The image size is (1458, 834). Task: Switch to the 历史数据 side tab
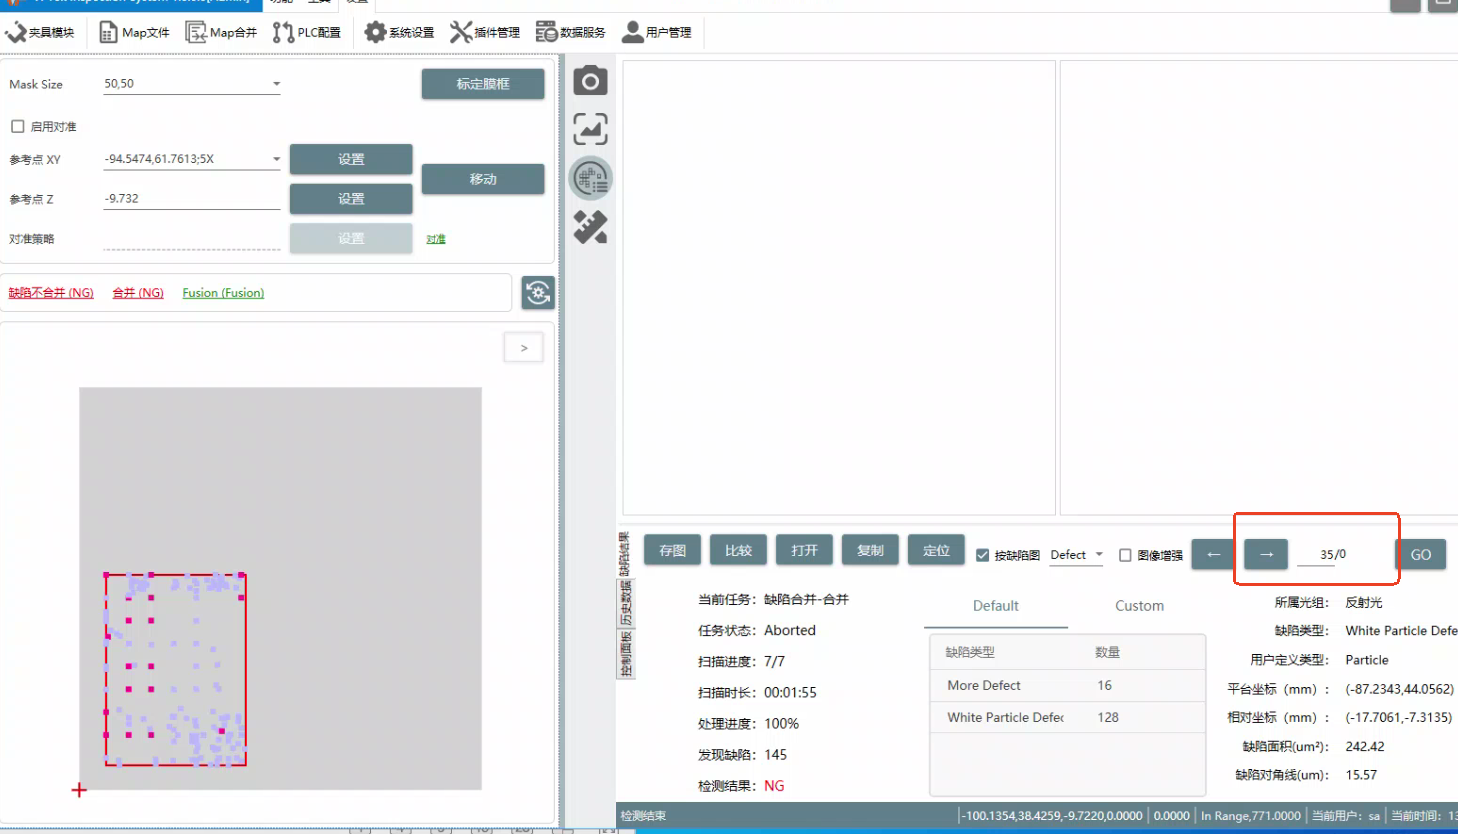(626, 603)
